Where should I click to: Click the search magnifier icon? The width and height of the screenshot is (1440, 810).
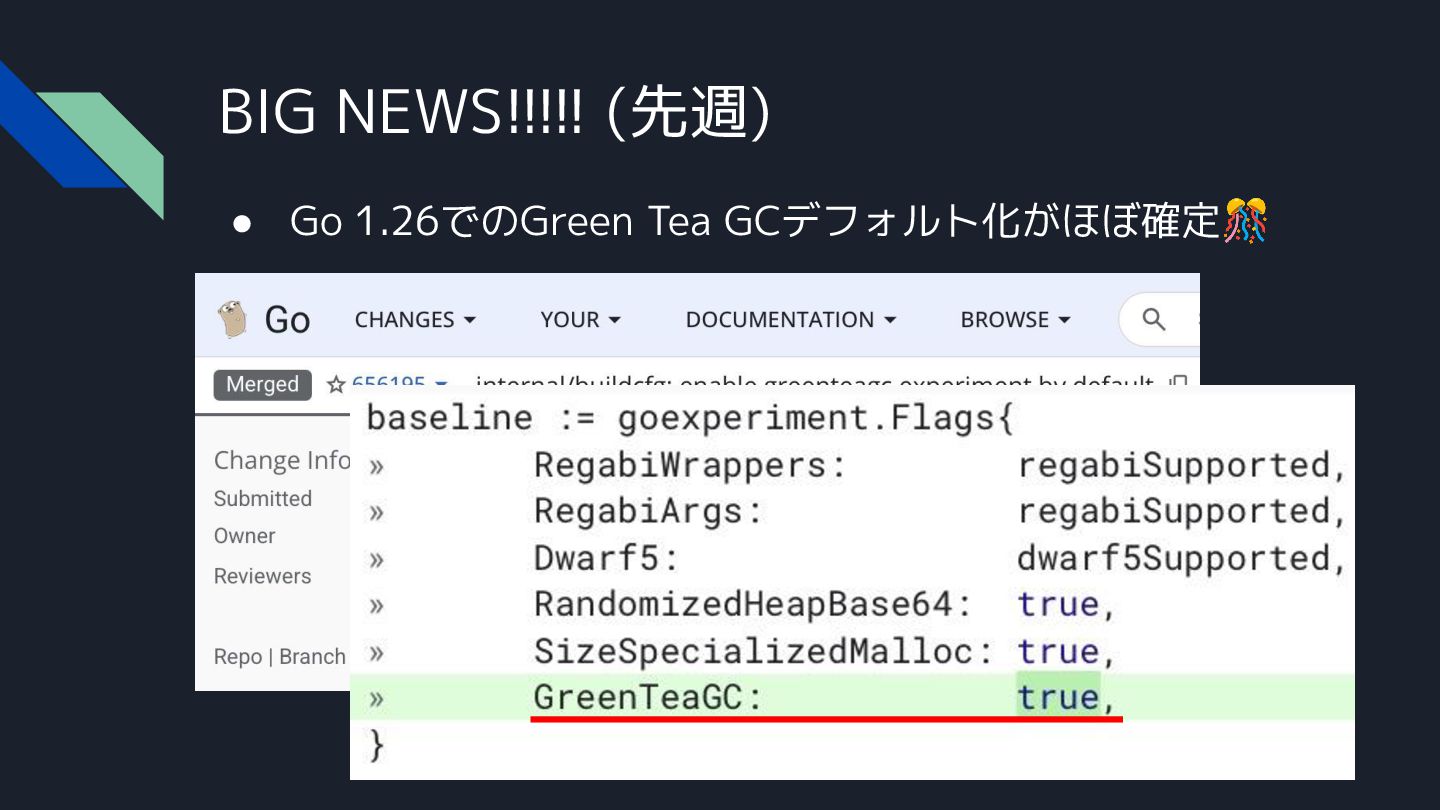tap(1154, 320)
